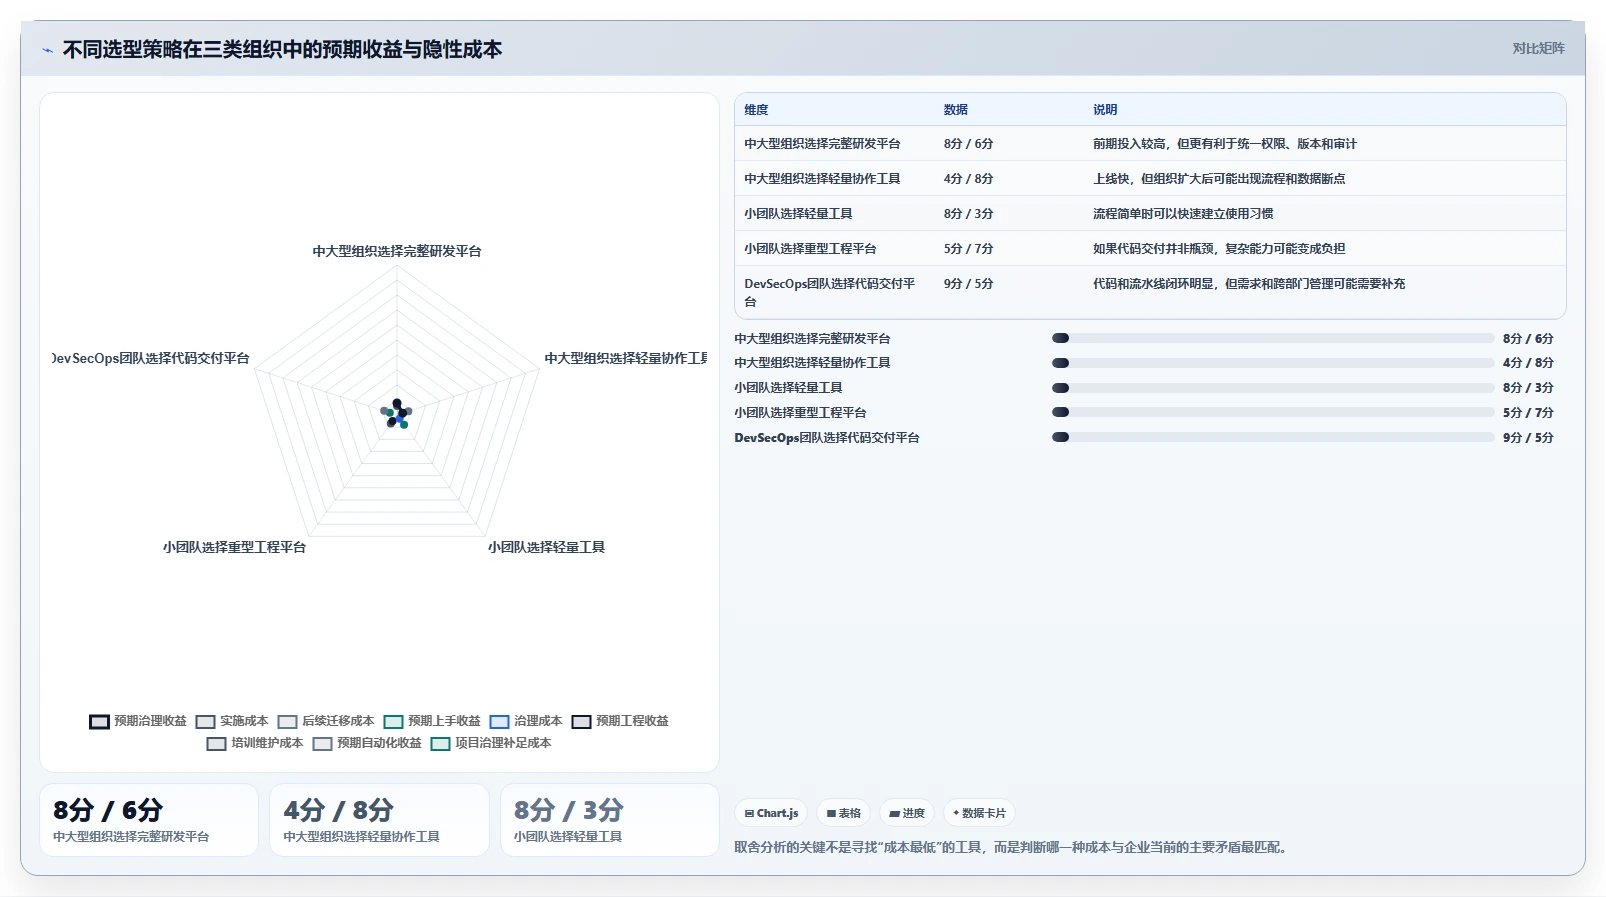Click table value 9分 / 5分
Image resolution: width=1606 pixels, height=897 pixels.
pos(968,284)
